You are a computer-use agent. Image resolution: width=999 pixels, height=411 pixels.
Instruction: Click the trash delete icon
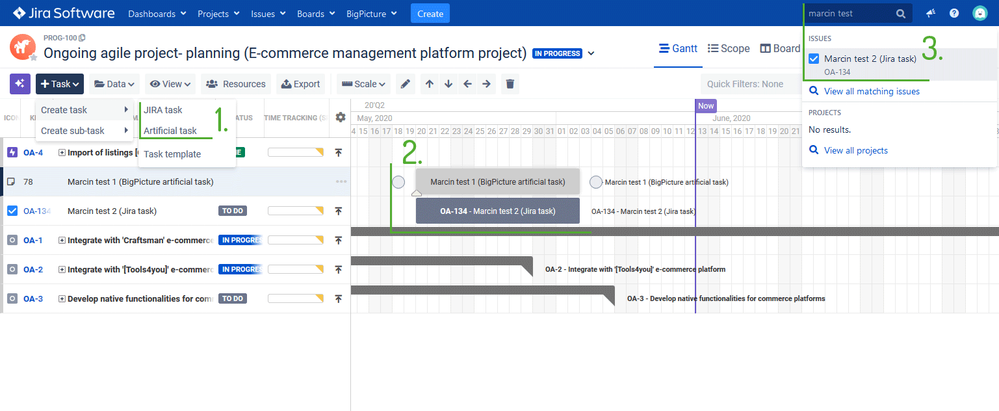(509, 84)
